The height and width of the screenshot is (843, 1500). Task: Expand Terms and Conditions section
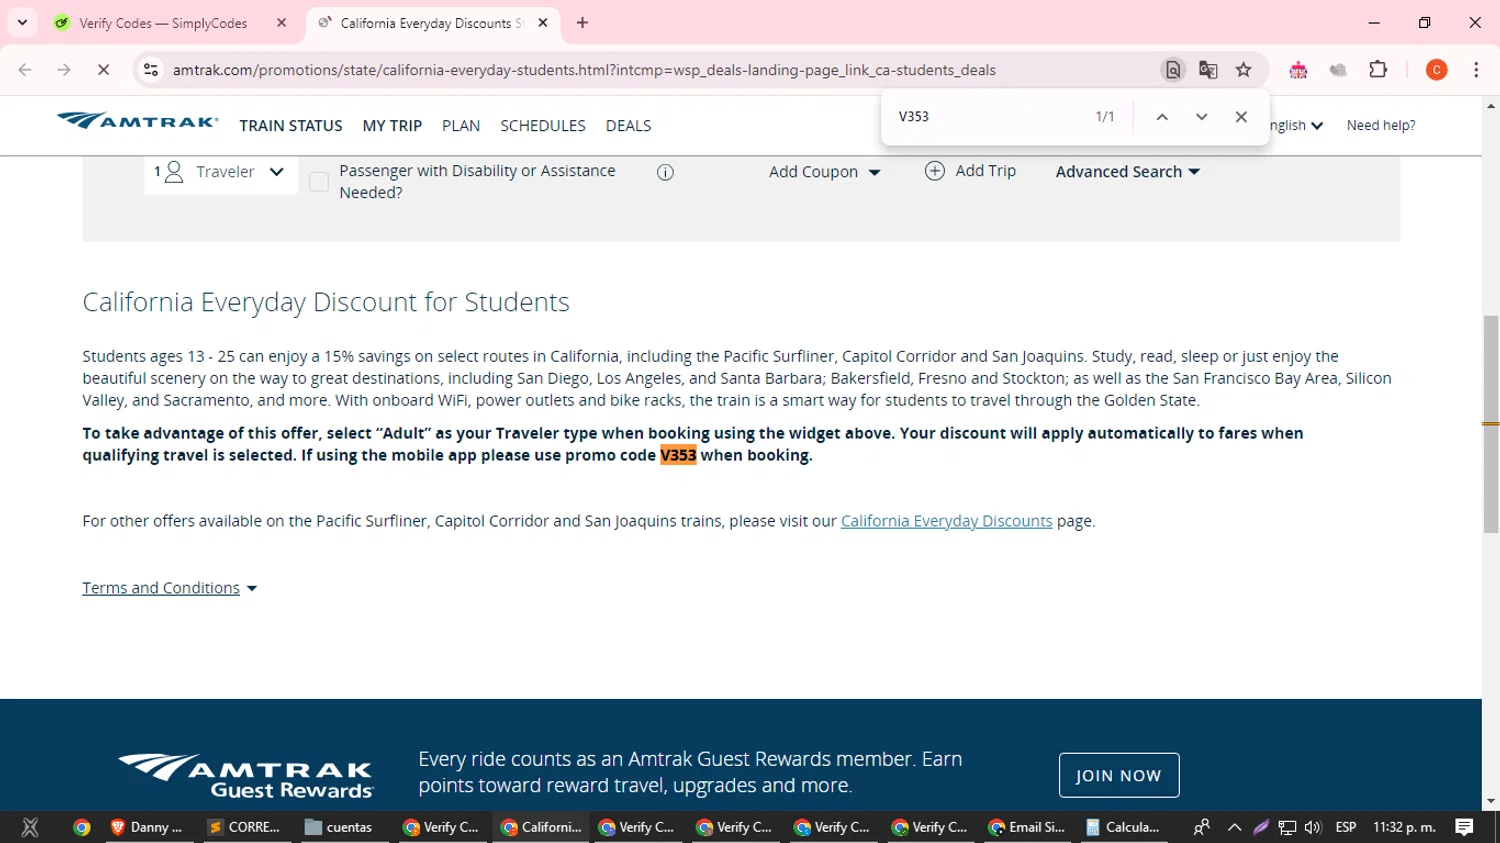pyautogui.click(x=170, y=588)
